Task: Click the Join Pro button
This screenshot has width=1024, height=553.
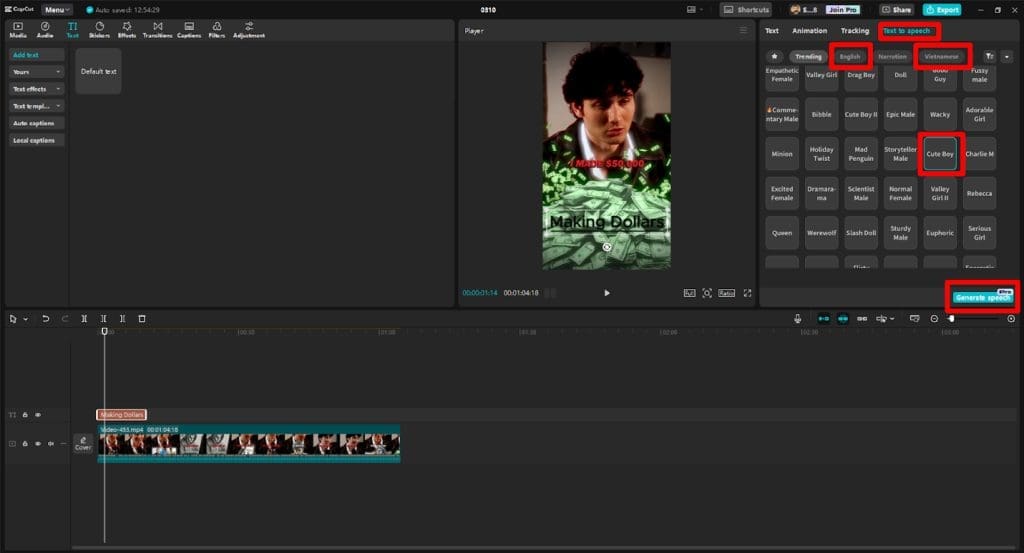Action: pos(842,10)
